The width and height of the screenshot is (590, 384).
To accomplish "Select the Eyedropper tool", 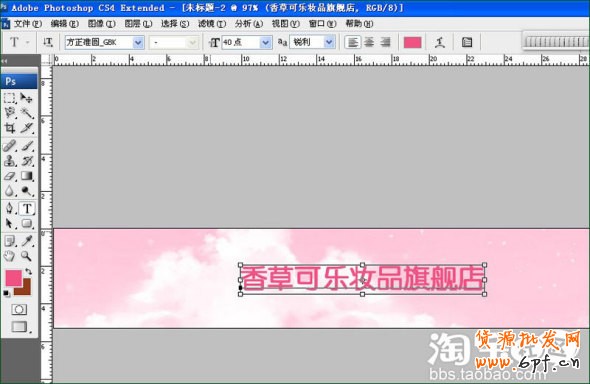I will tap(27, 241).
